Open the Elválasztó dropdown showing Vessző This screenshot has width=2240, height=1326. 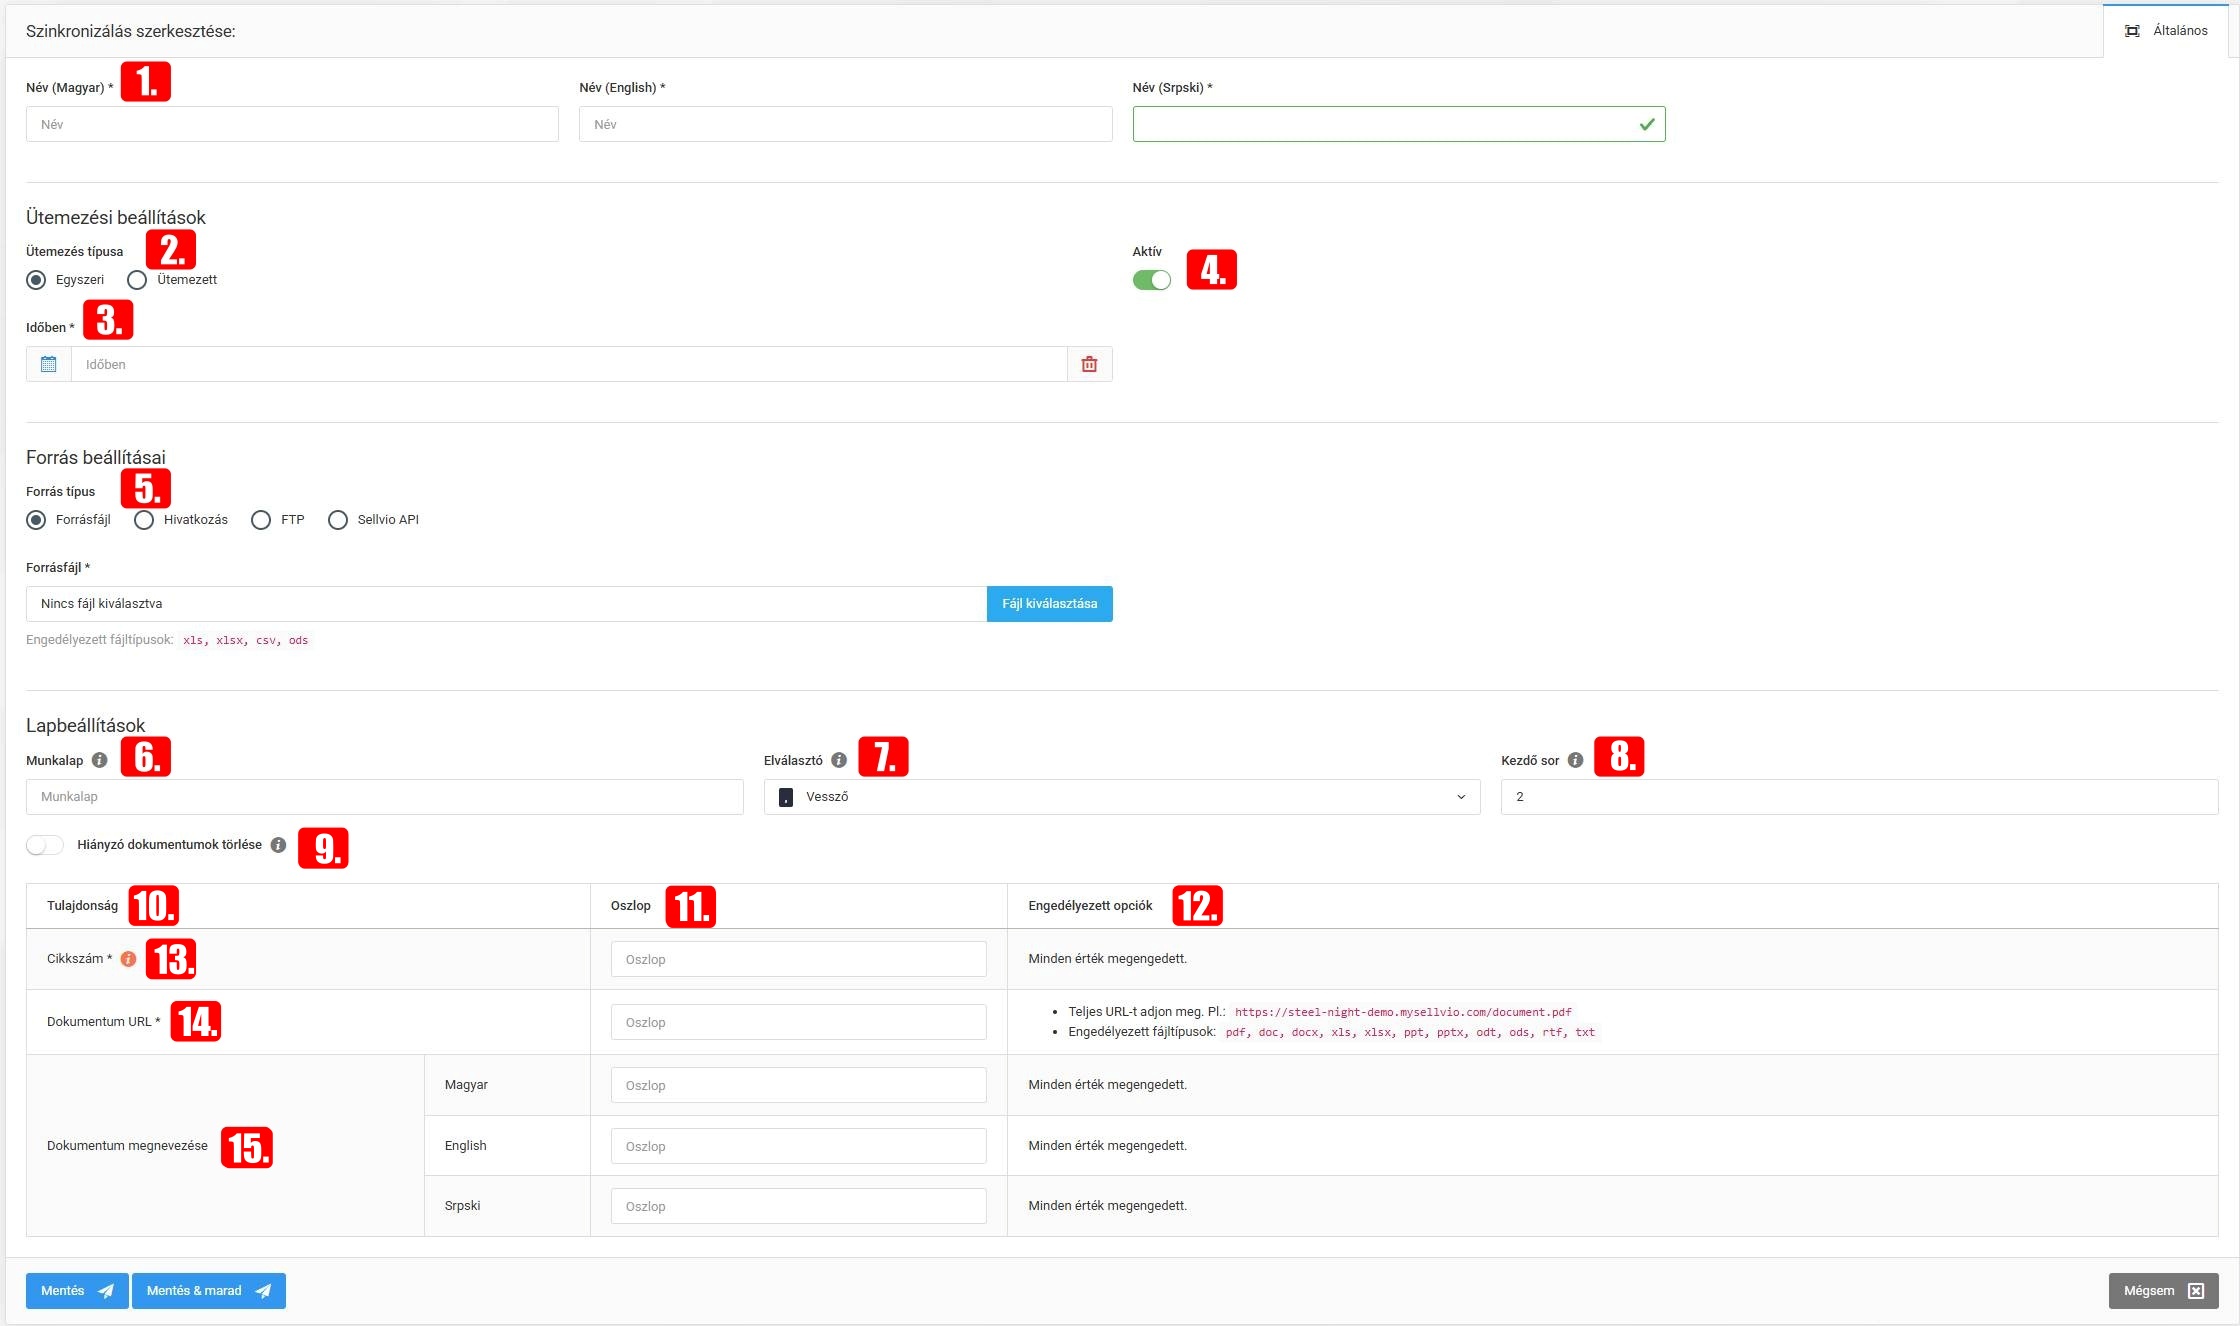pos(1121,797)
